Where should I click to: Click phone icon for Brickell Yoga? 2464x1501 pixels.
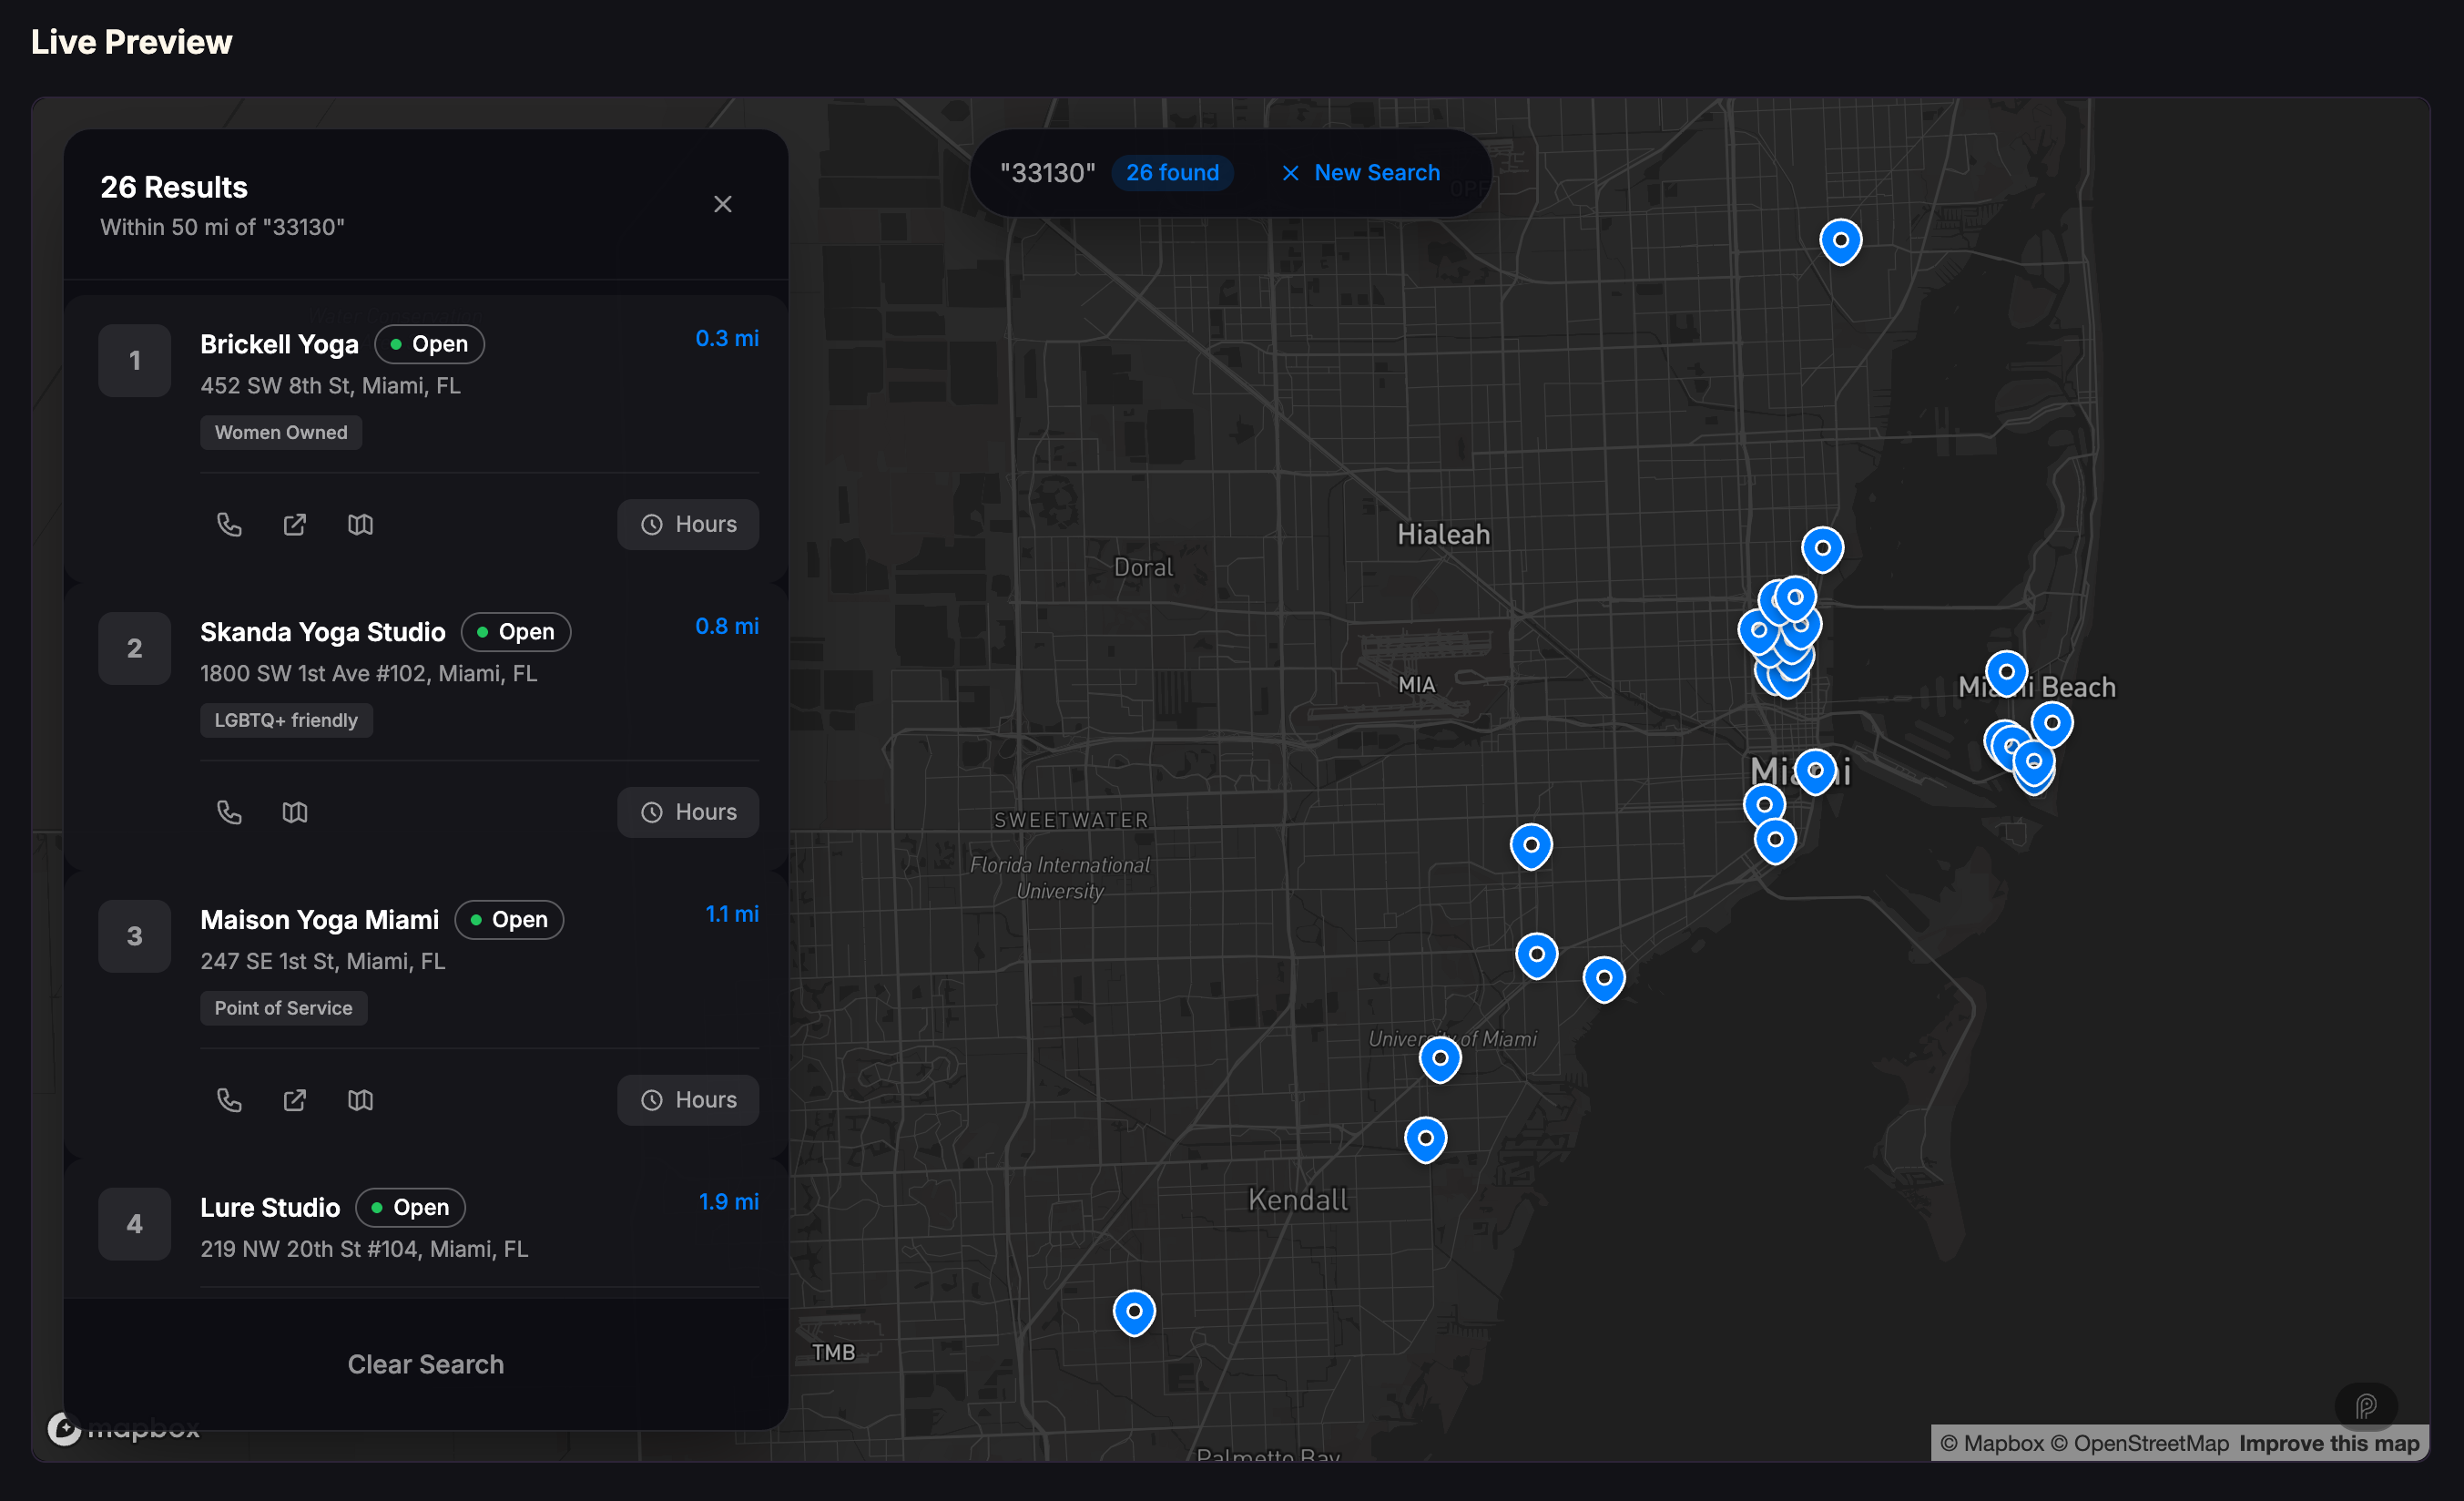click(229, 524)
